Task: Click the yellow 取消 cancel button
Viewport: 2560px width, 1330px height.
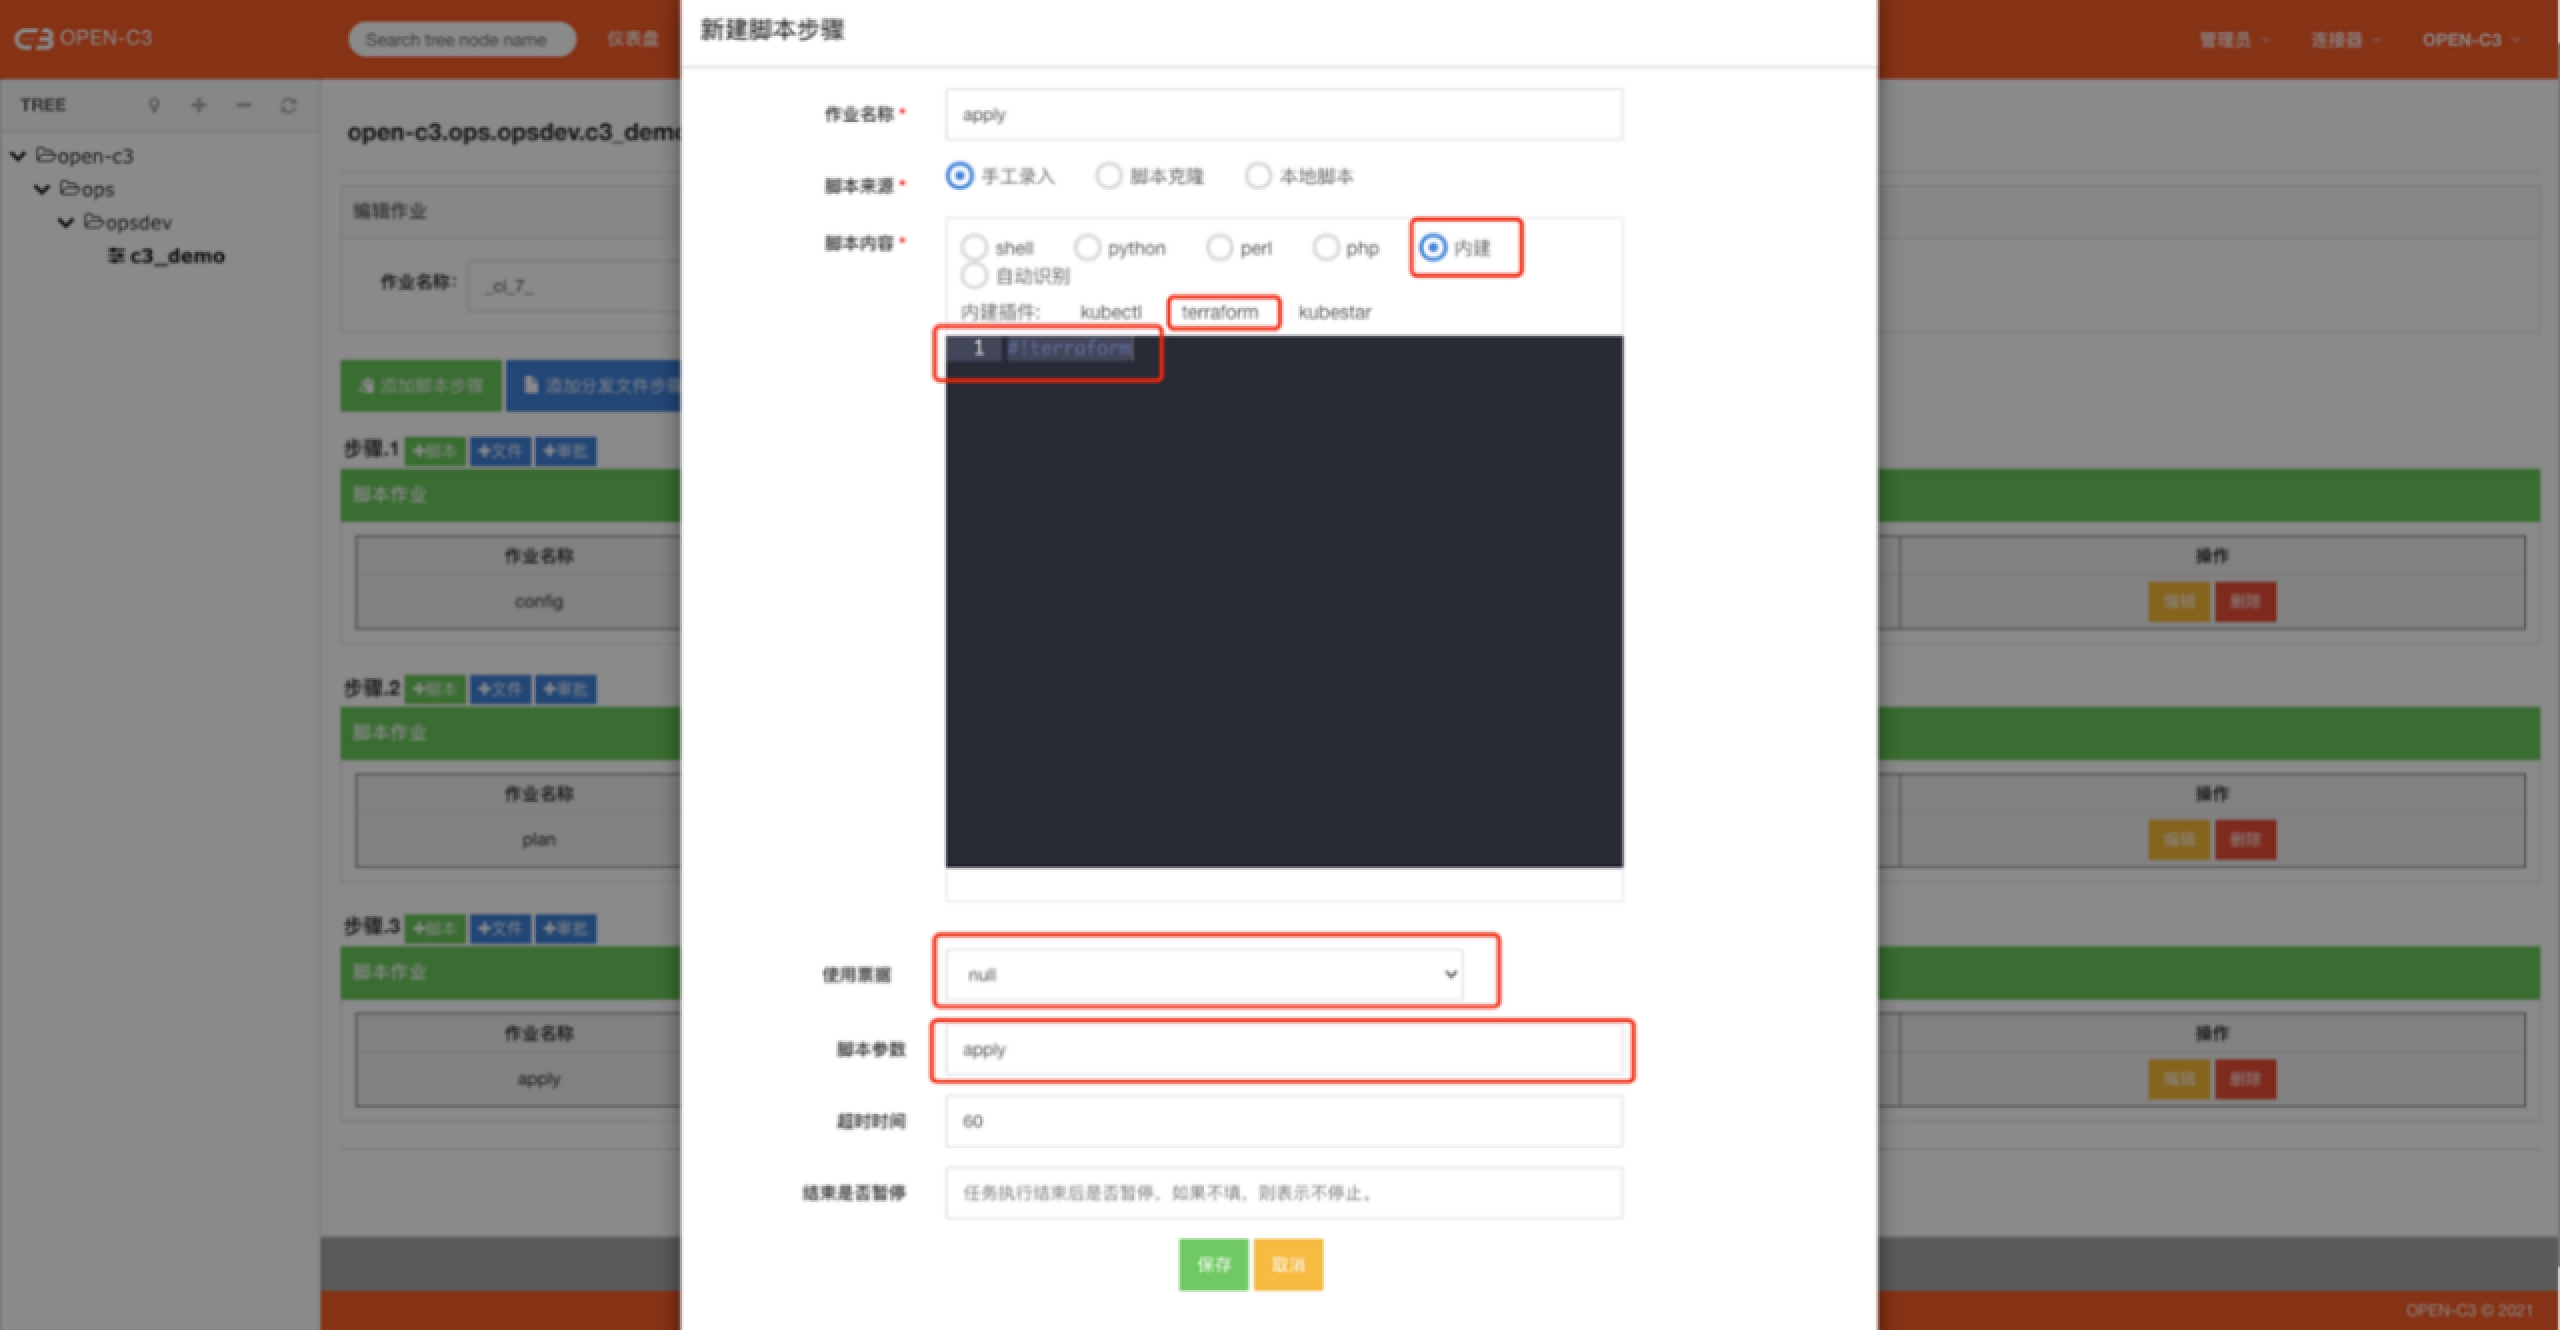Action: pyautogui.click(x=1288, y=1264)
